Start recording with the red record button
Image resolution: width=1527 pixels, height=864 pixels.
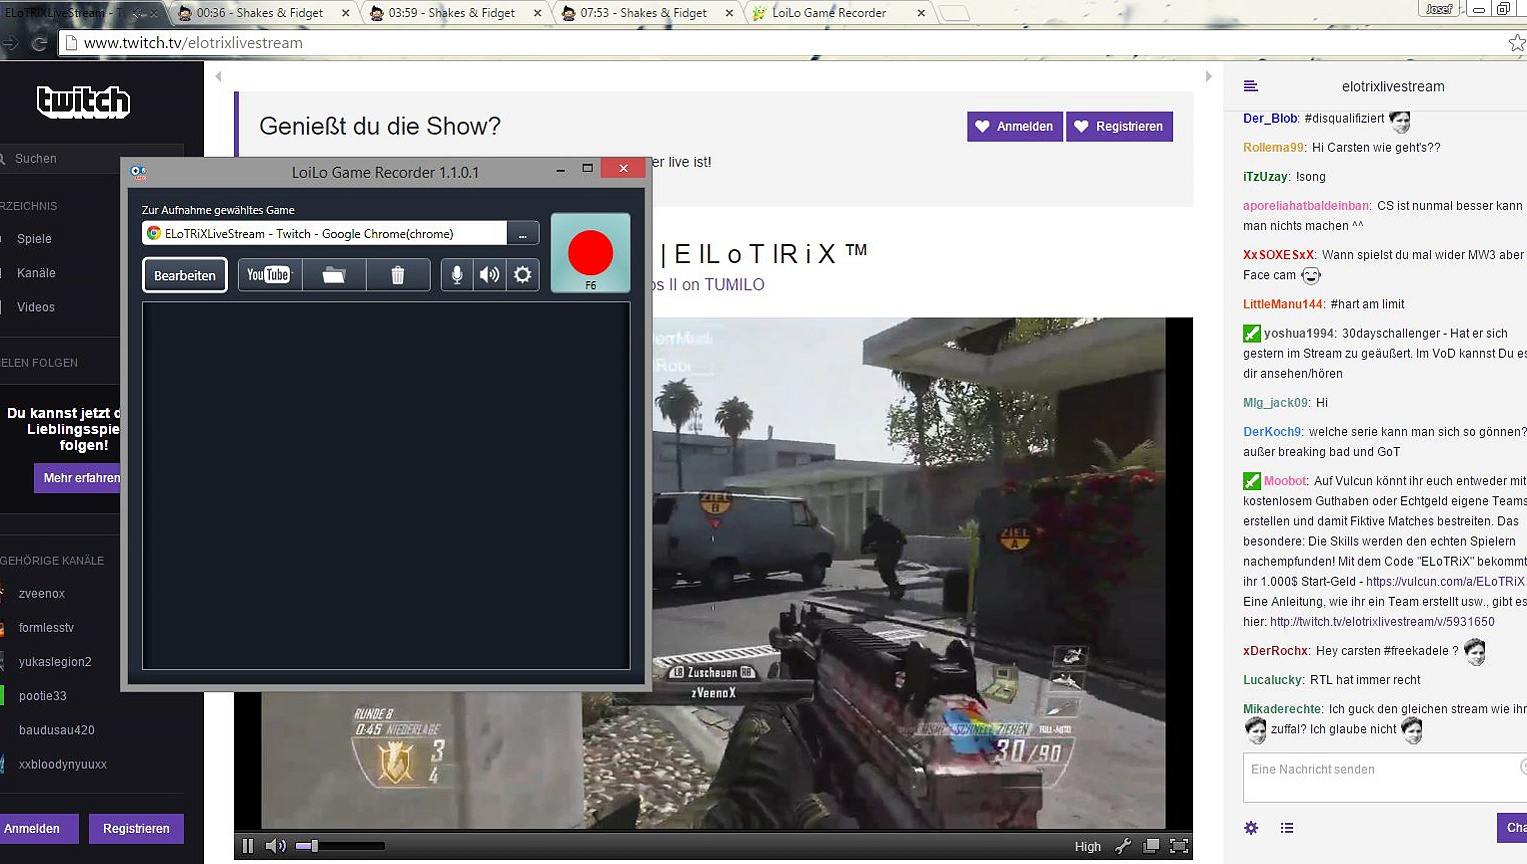(x=590, y=252)
